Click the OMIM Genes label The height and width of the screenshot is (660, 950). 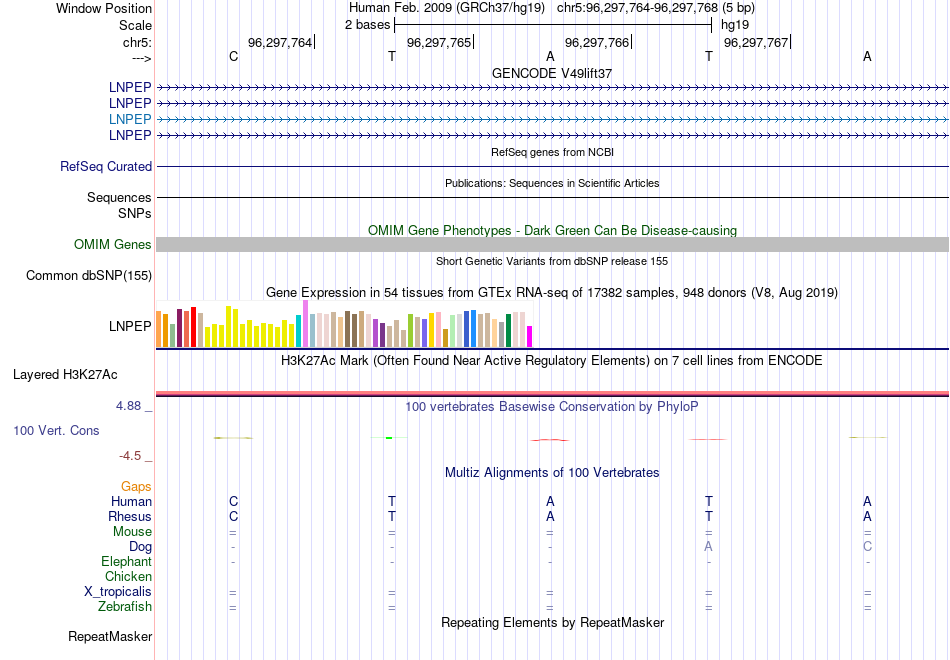(x=113, y=244)
